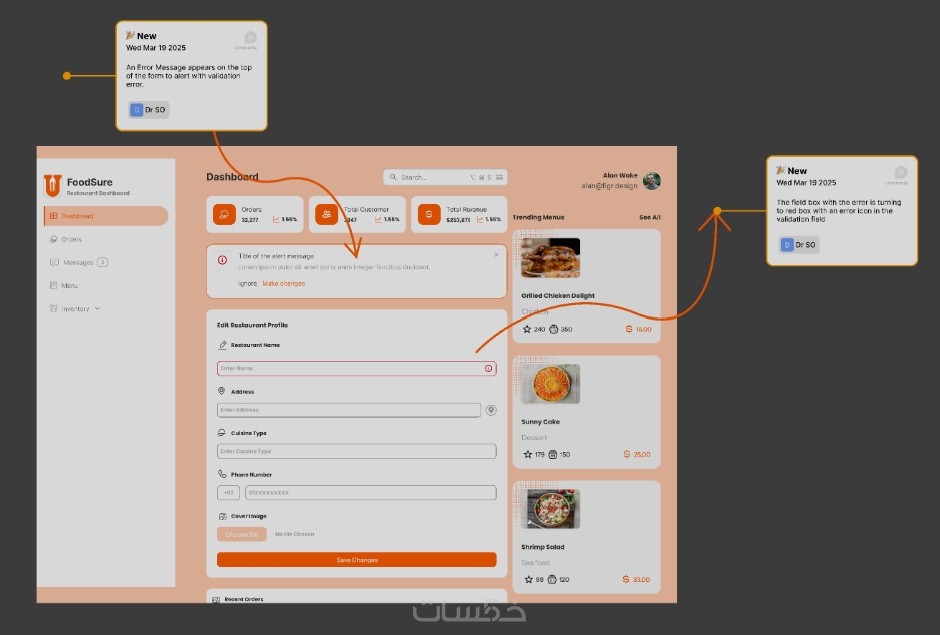Focus the phone number input field
Screen dimensions: 940x635
click(x=370, y=492)
